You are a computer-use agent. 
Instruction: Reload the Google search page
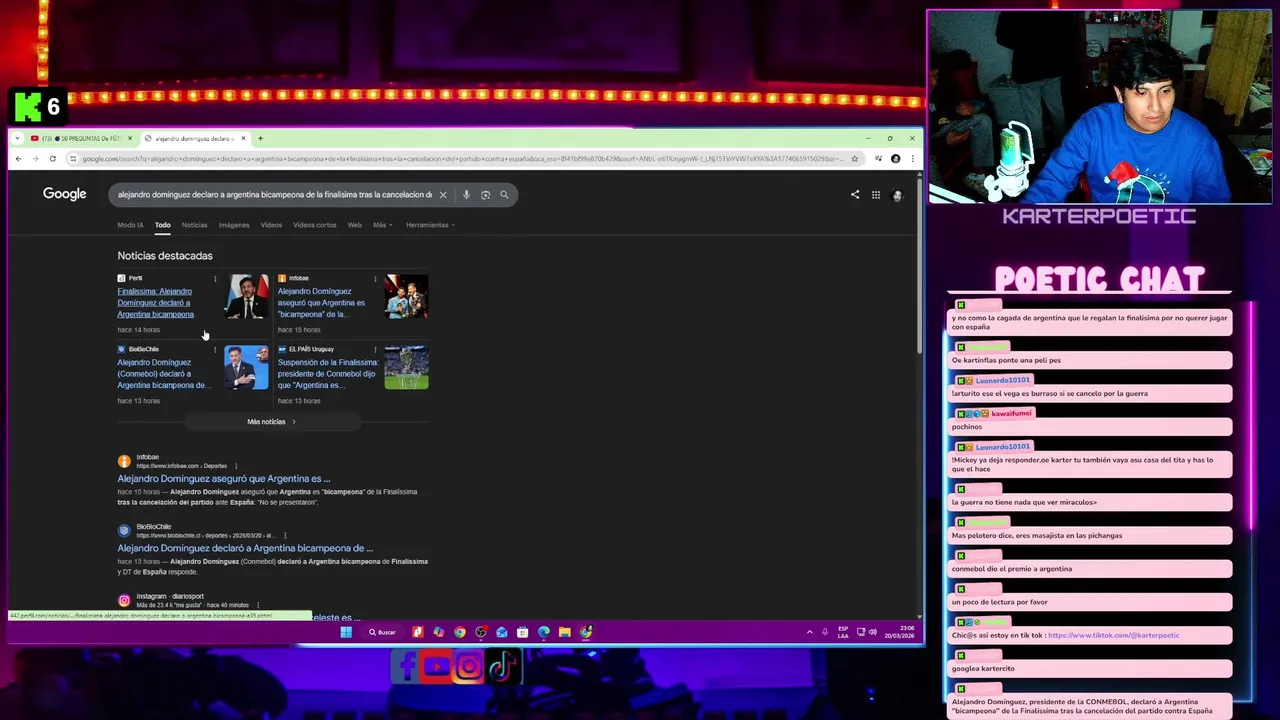point(52,158)
